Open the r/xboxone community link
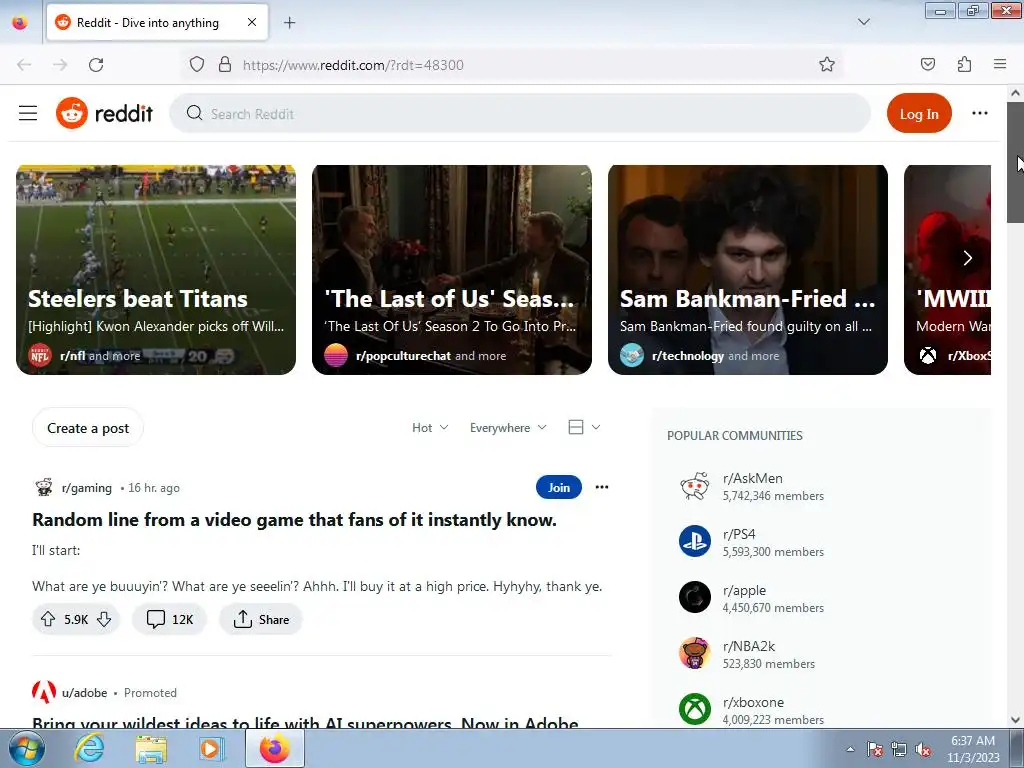Viewport: 1024px width, 768px height. tap(753, 703)
